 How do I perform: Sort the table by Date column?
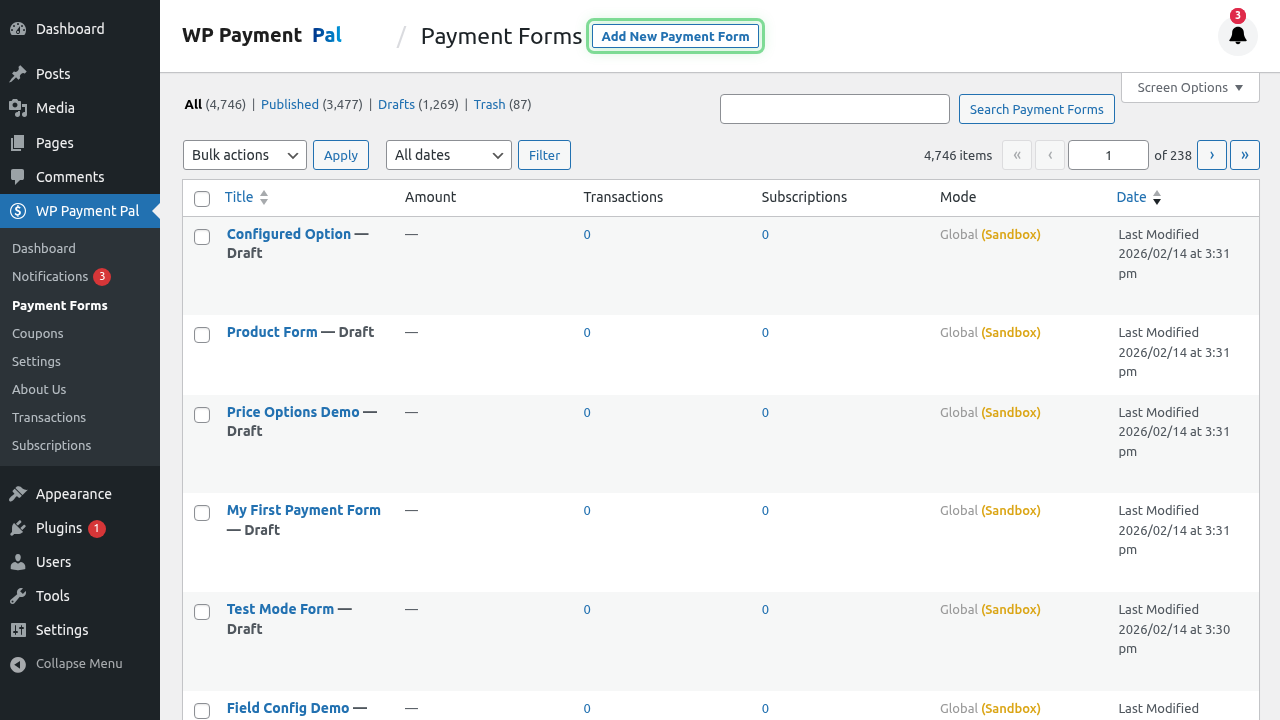tap(1132, 197)
